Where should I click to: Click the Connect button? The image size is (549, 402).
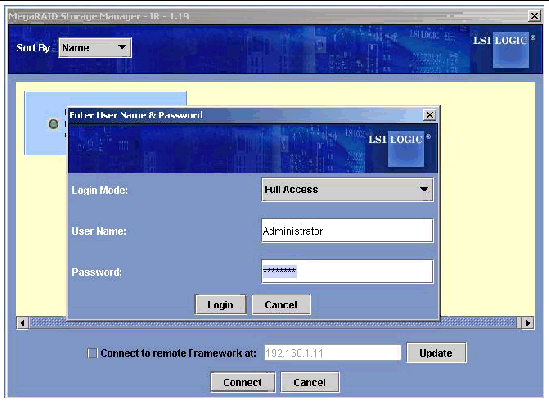(x=243, y=382)
